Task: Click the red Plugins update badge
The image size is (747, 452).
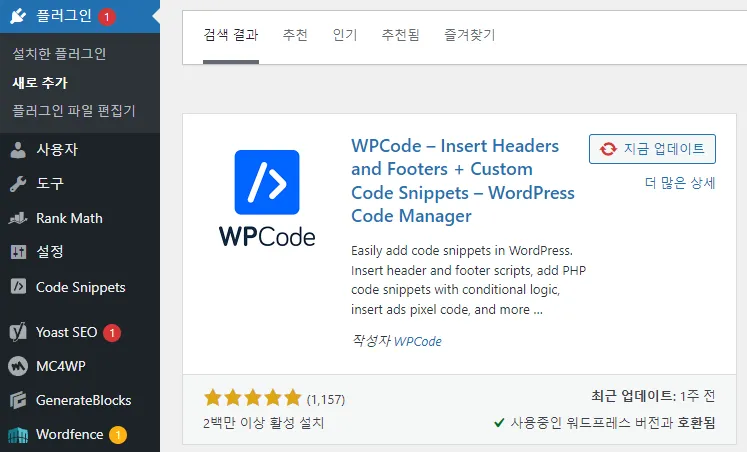Action: (107, 17)
